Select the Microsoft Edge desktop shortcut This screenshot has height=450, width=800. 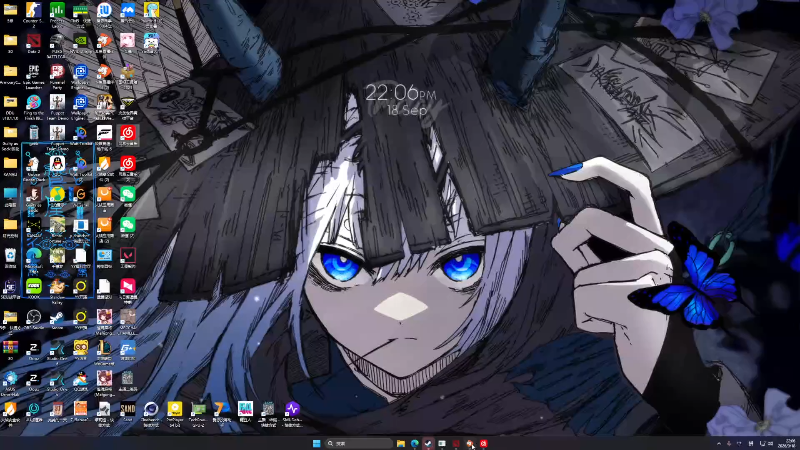[34, 256]
